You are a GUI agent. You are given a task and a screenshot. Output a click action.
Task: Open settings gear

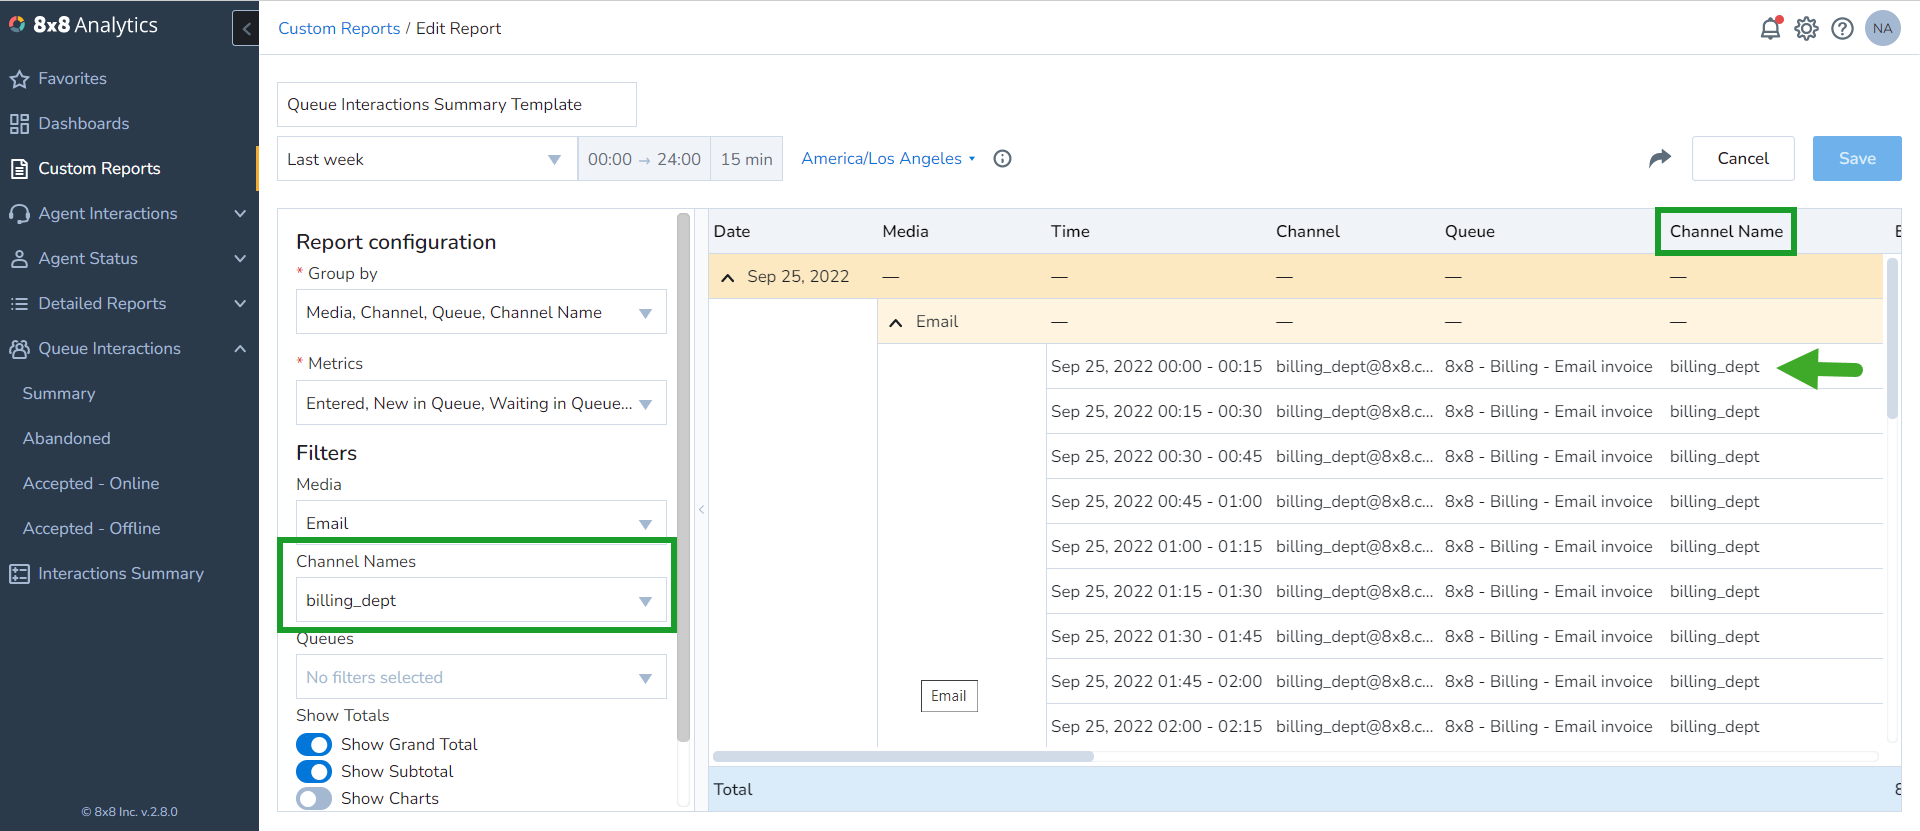tap(1806, 29)
